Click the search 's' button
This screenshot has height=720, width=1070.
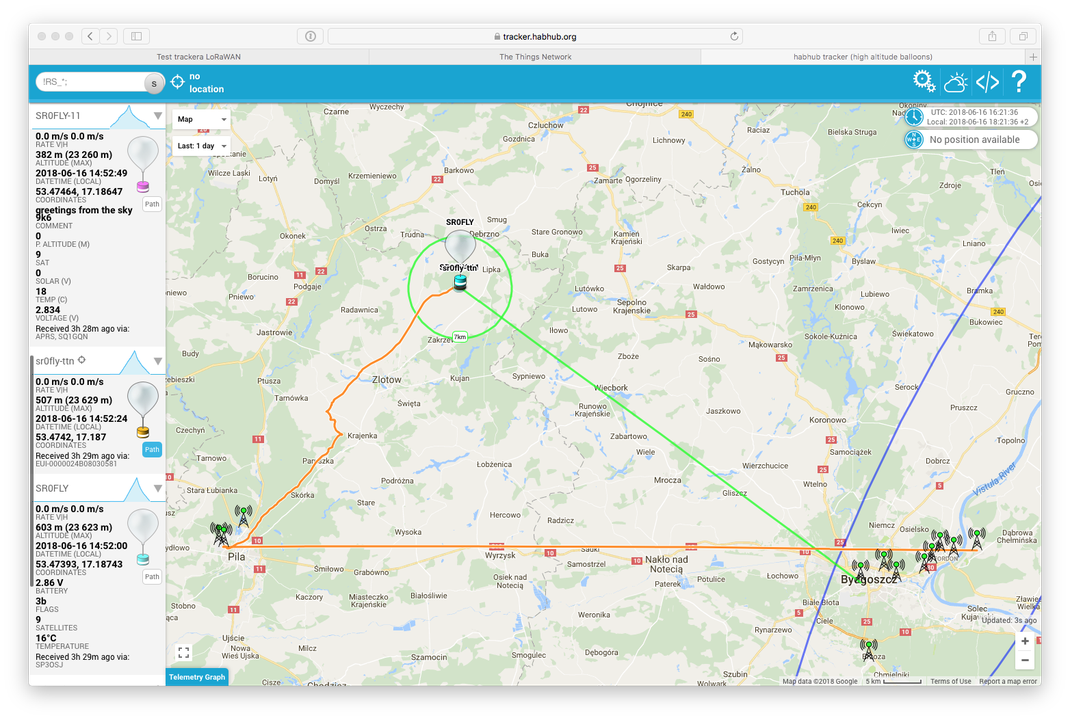pyautogui.click(x=154, y=83)
